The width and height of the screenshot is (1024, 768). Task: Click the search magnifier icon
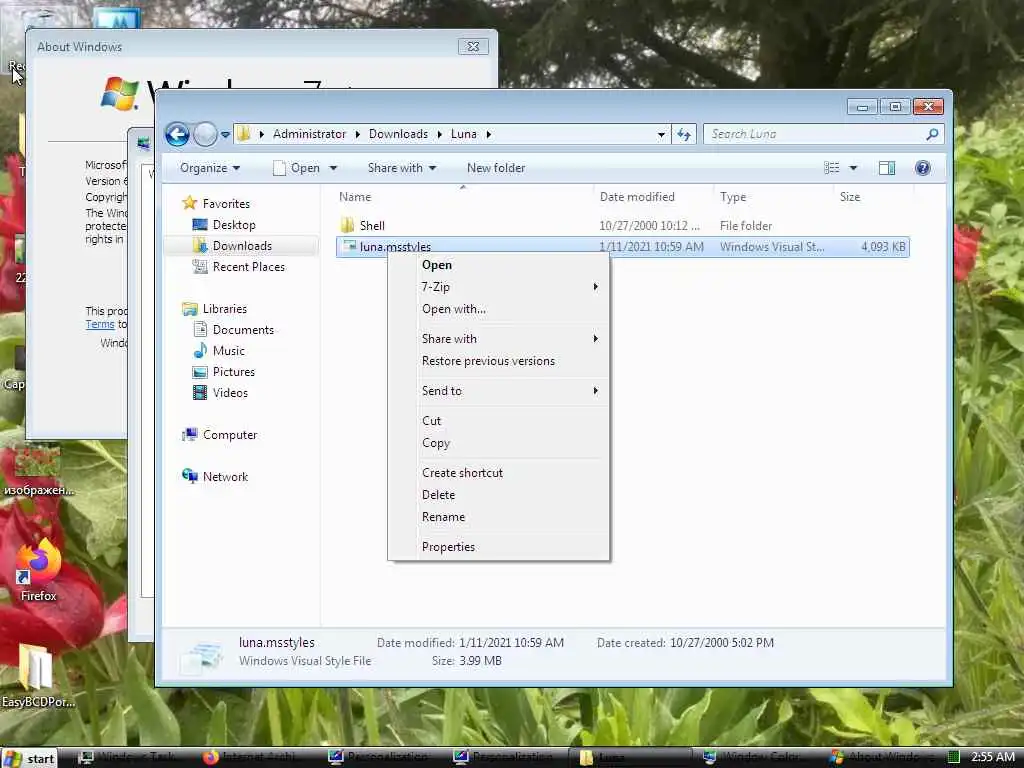click(x=932, y=134)
